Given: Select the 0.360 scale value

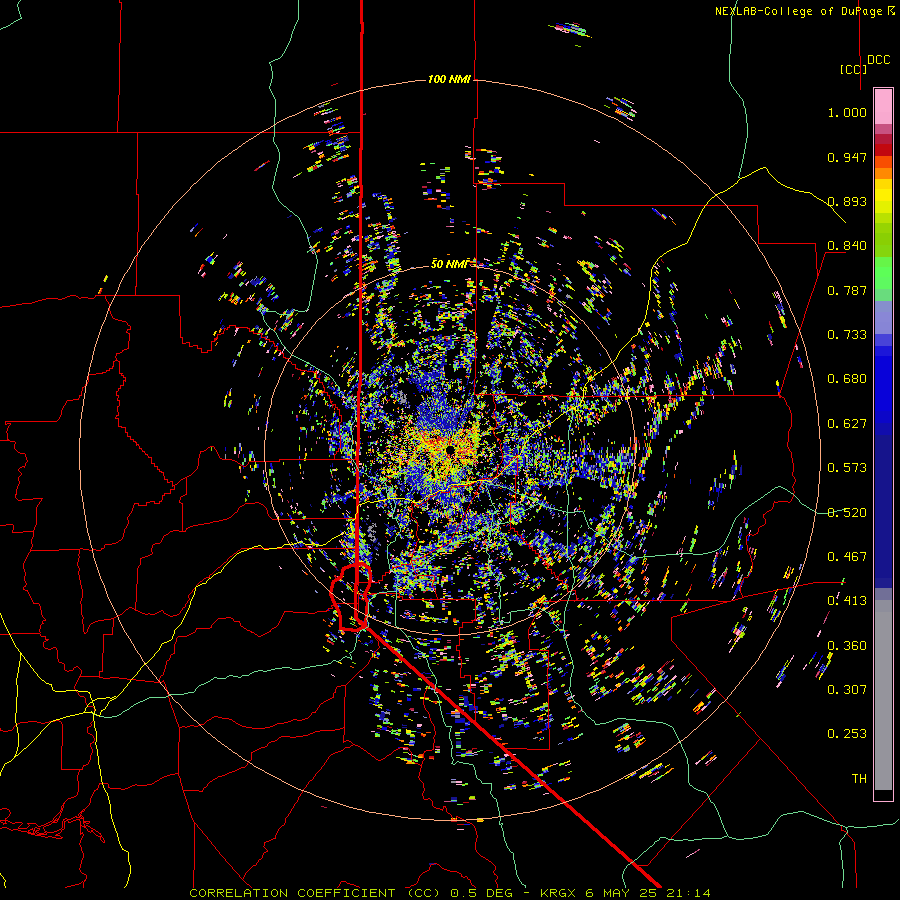Looking at the screenshot, I should [x=847, y=646].
